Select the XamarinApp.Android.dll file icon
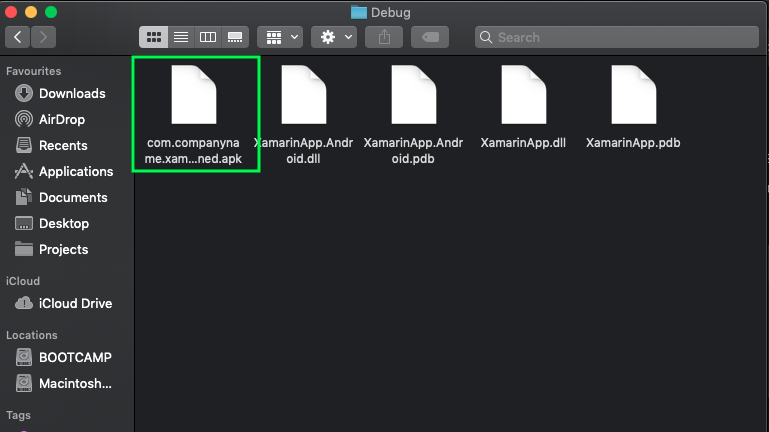The width and height of the screenshot is (769, 432). 304,95
